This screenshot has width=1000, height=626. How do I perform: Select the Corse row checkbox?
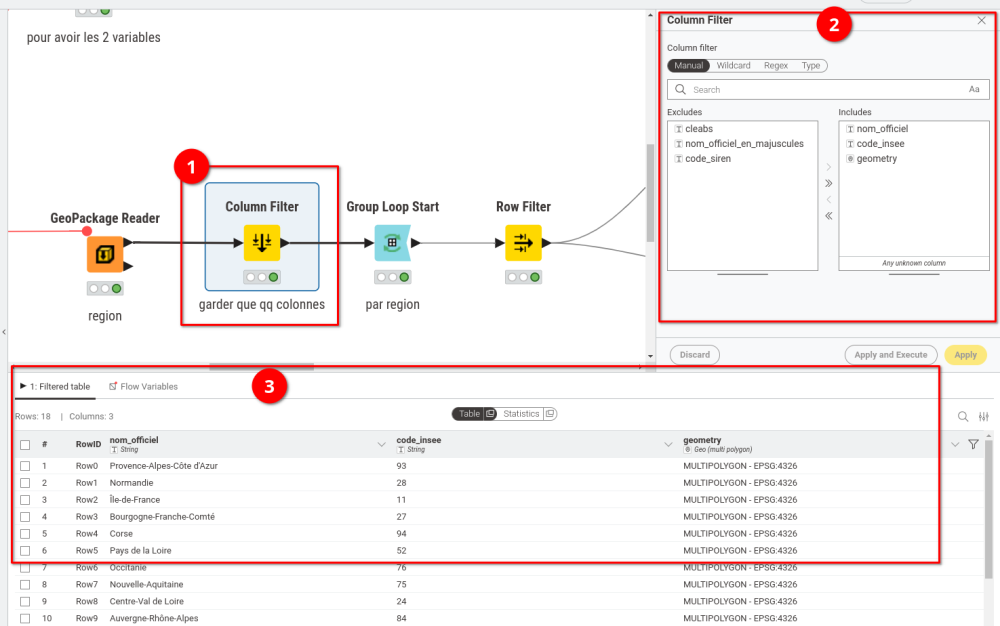[25, 534]
